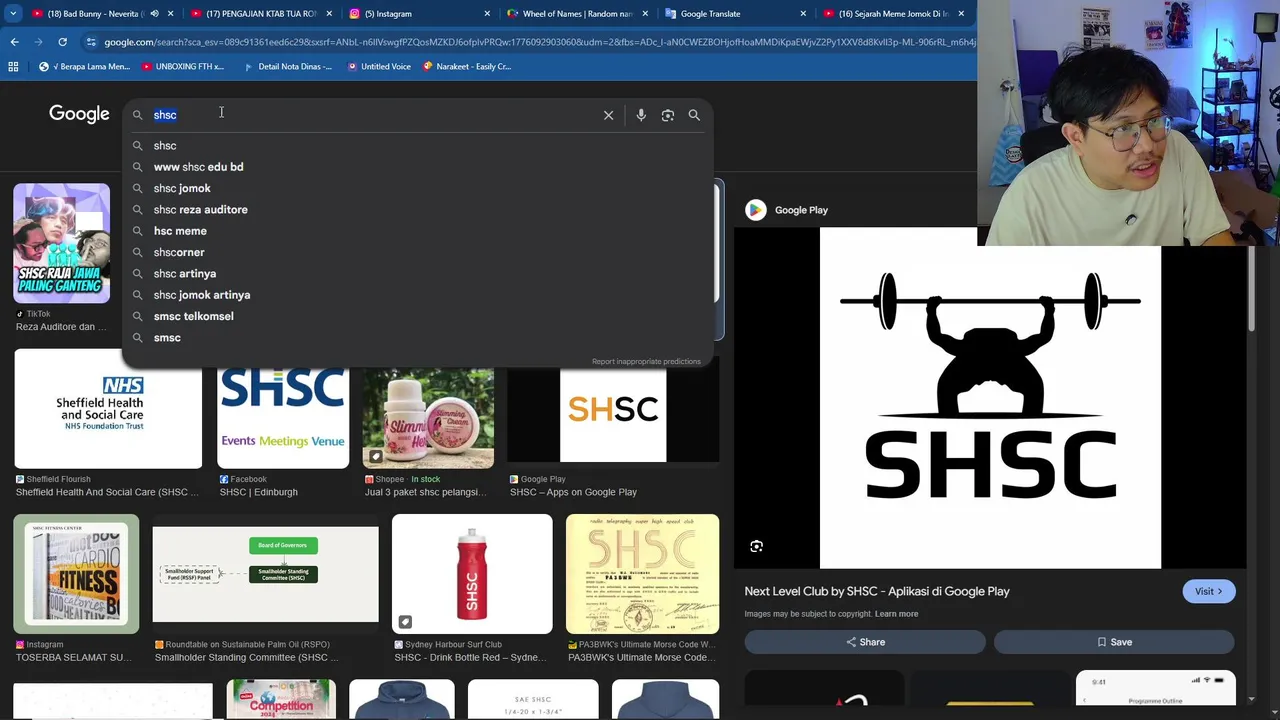Open the PA3BWK Morse code certificate thumbnail

[642, 574]
